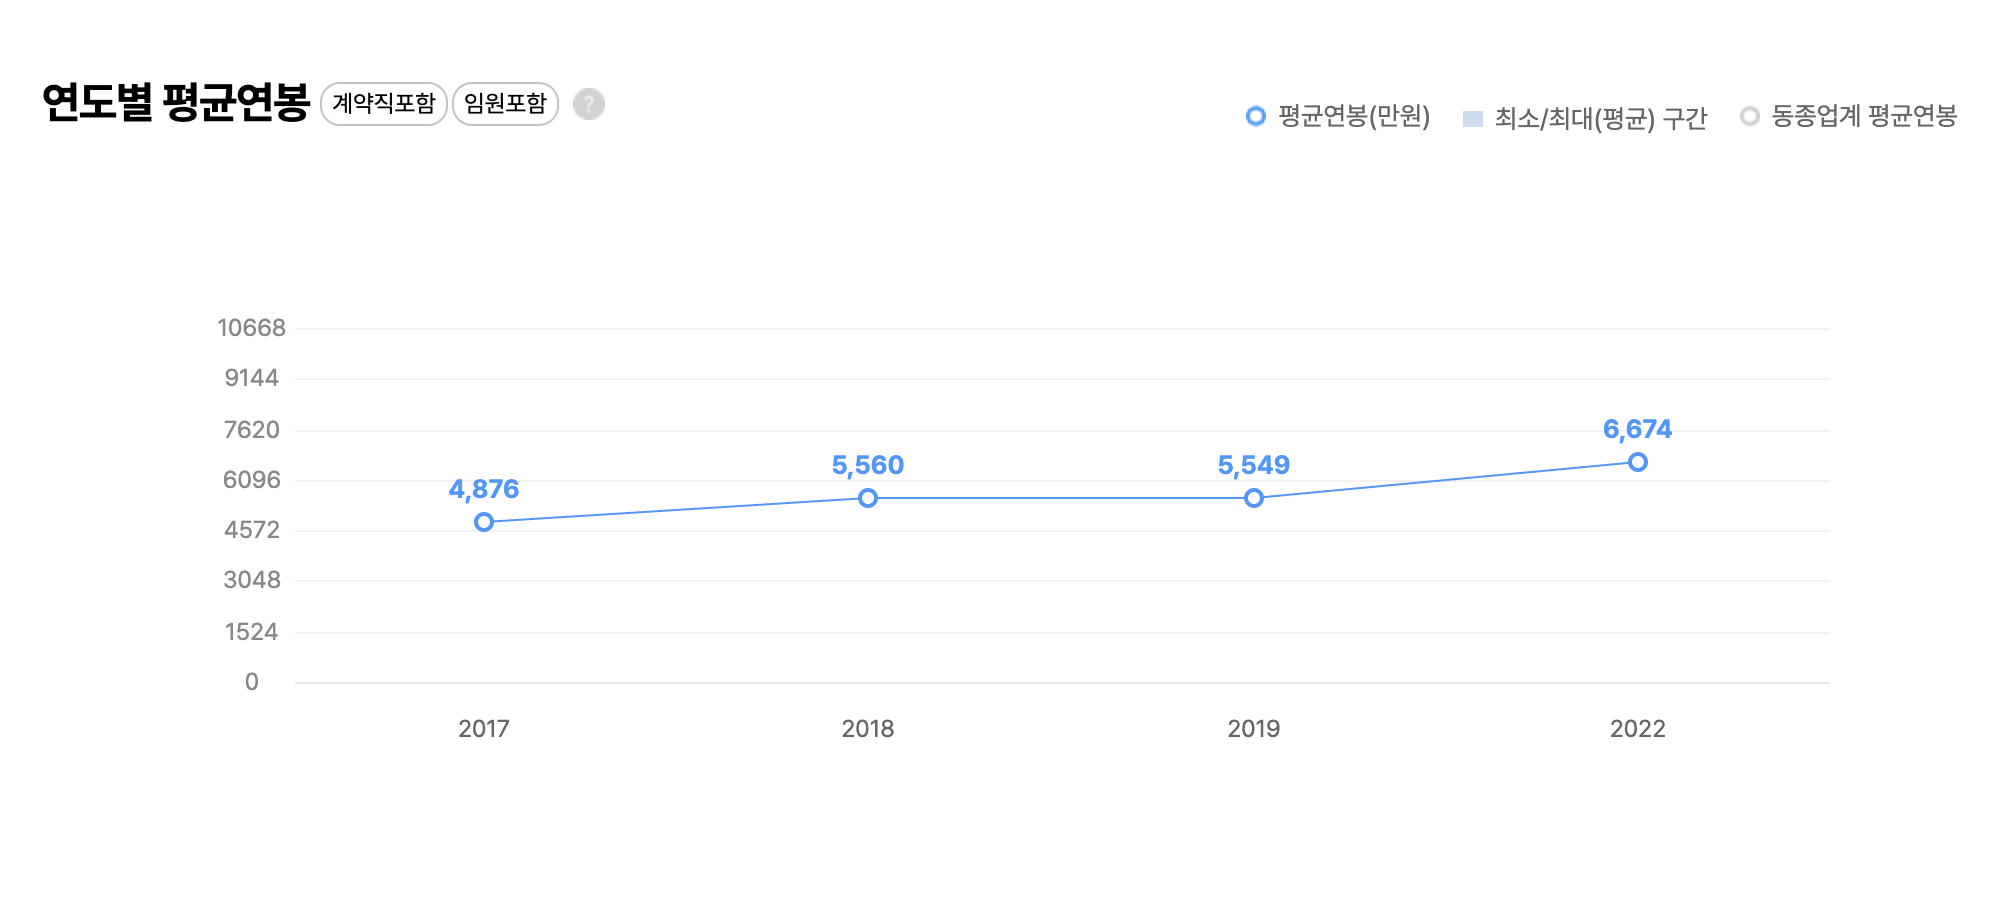Toggle the 평균연봉(만원) legend series
Viewport: 2004px width, 916px height.
coord(1338,117)
